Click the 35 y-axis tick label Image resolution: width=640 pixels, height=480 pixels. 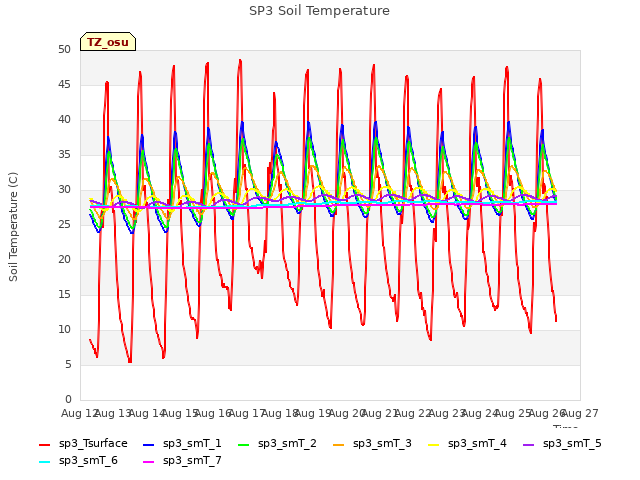pos(64,155)
